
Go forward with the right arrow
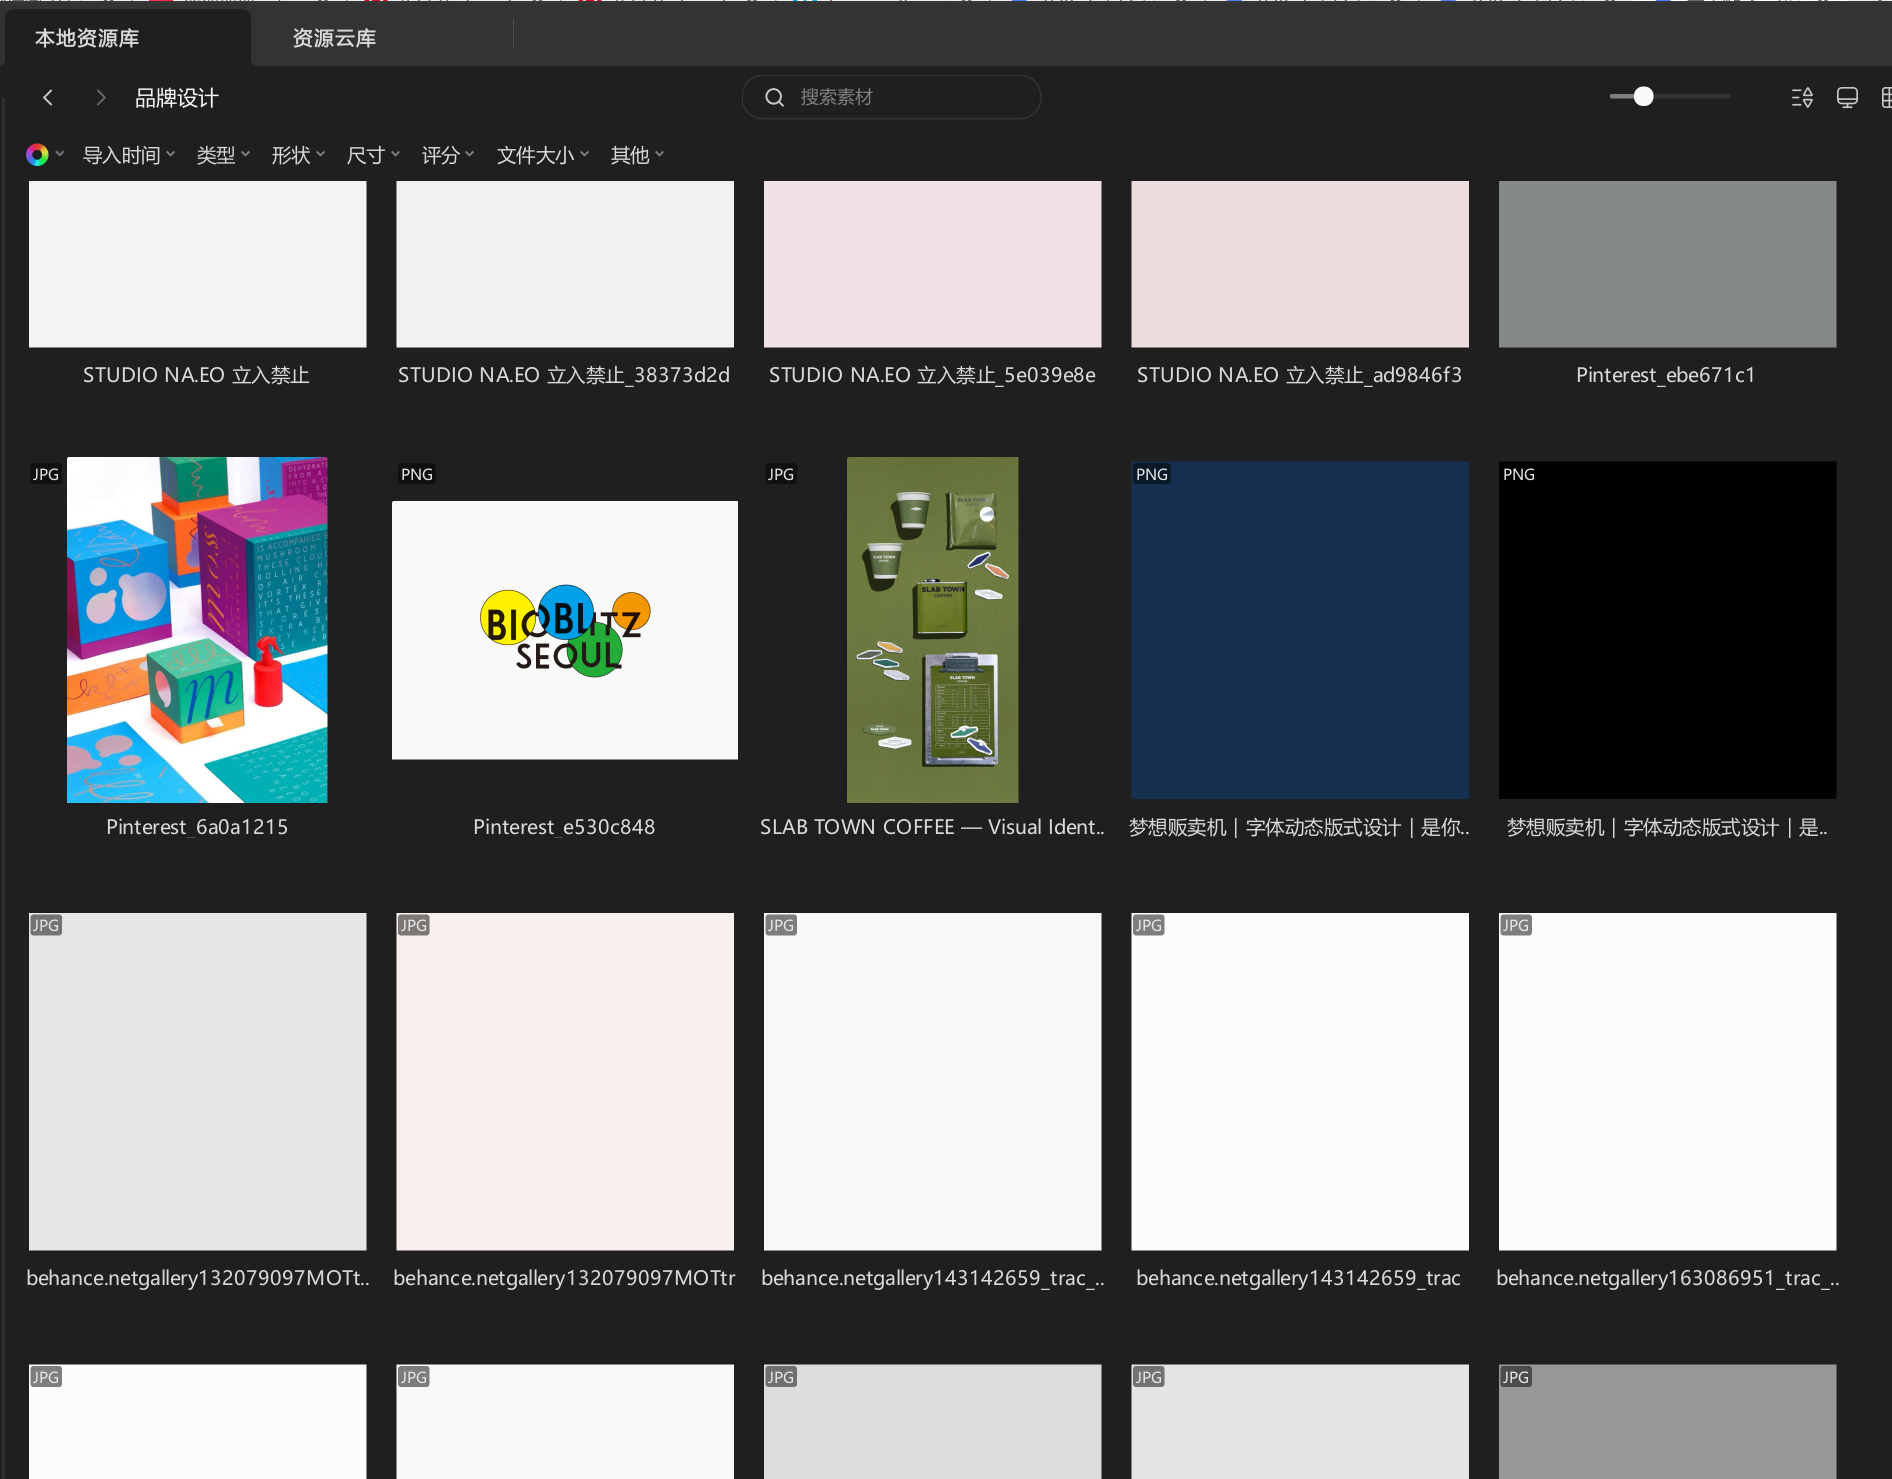pyautogui.click(x=100, y=97)
